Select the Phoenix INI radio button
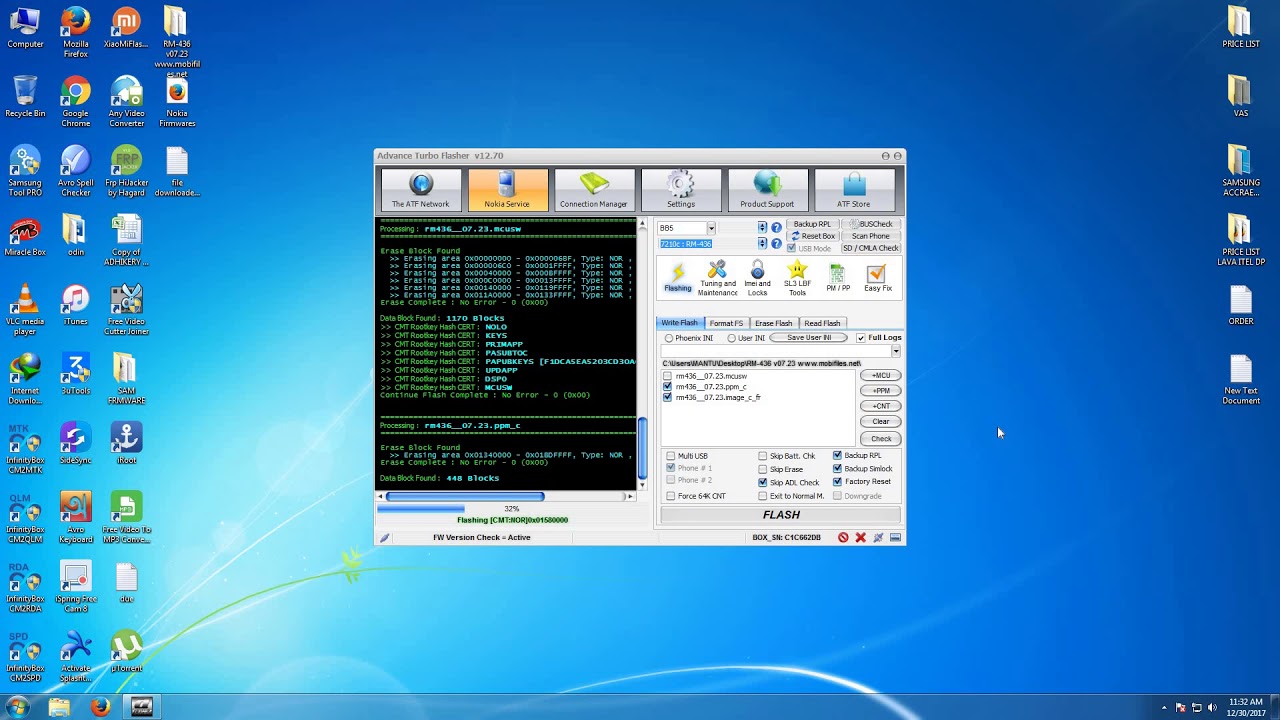The image size is (1280, 720). [x=669, y=338]
